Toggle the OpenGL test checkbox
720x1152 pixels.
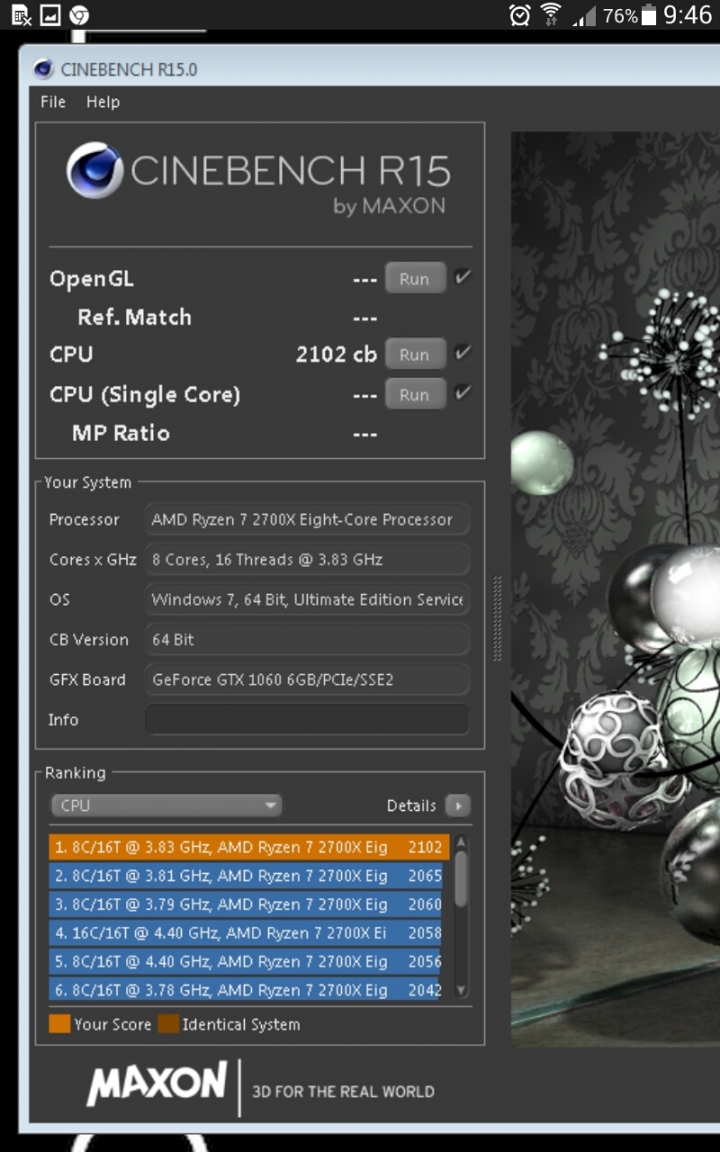pyautogui.click(x=462, y=277)
